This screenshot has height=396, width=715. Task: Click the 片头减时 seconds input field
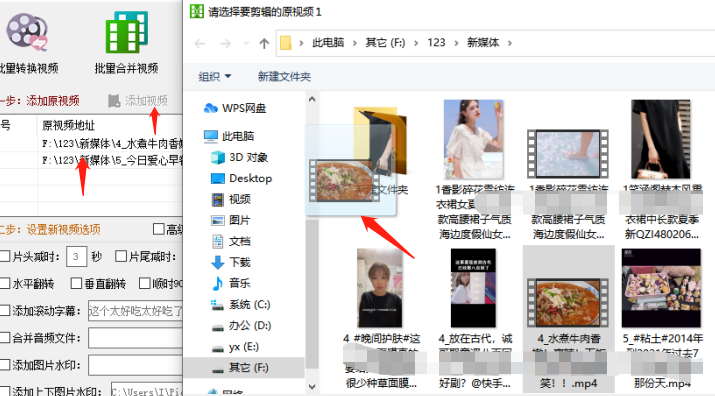[x=76, y=256]
